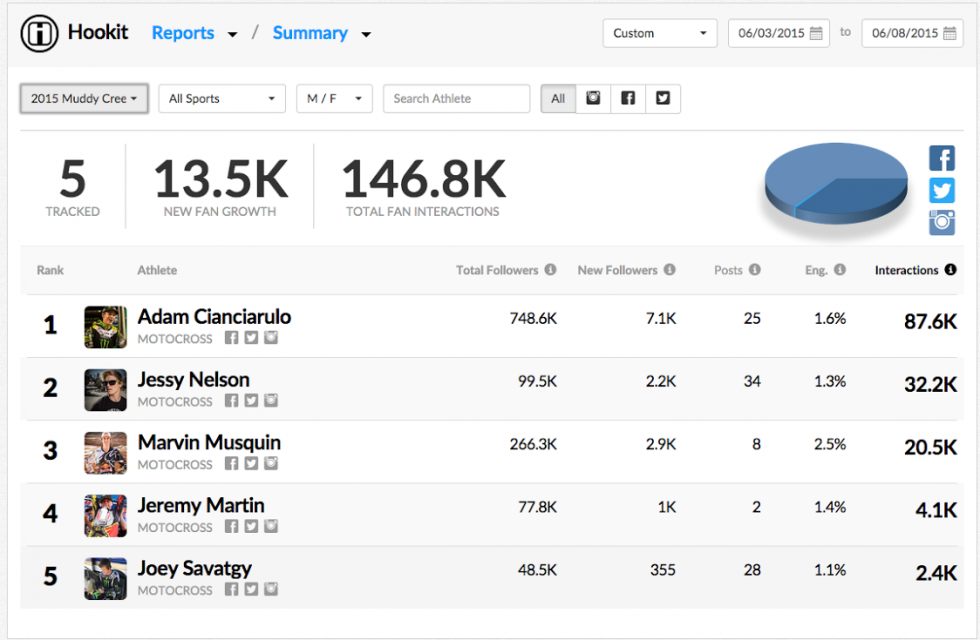The image size is (980, 640).
Task: Open the M / F gender dropdown
Action: [x=334, y=98]
